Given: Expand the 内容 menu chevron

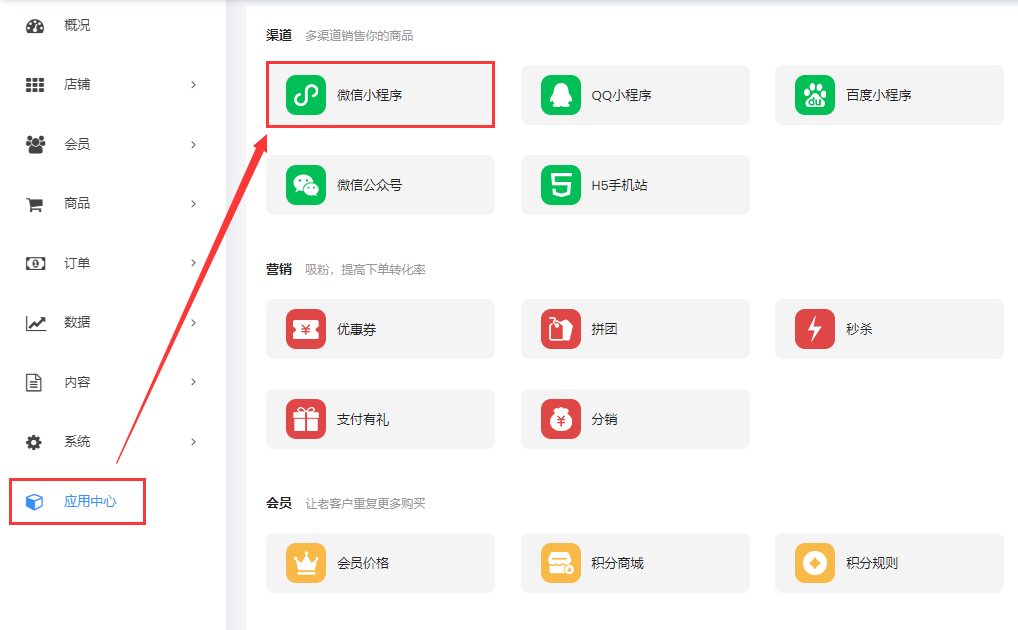Looking at the screenshot, I should pyautogui.click(x=193, y=382).
